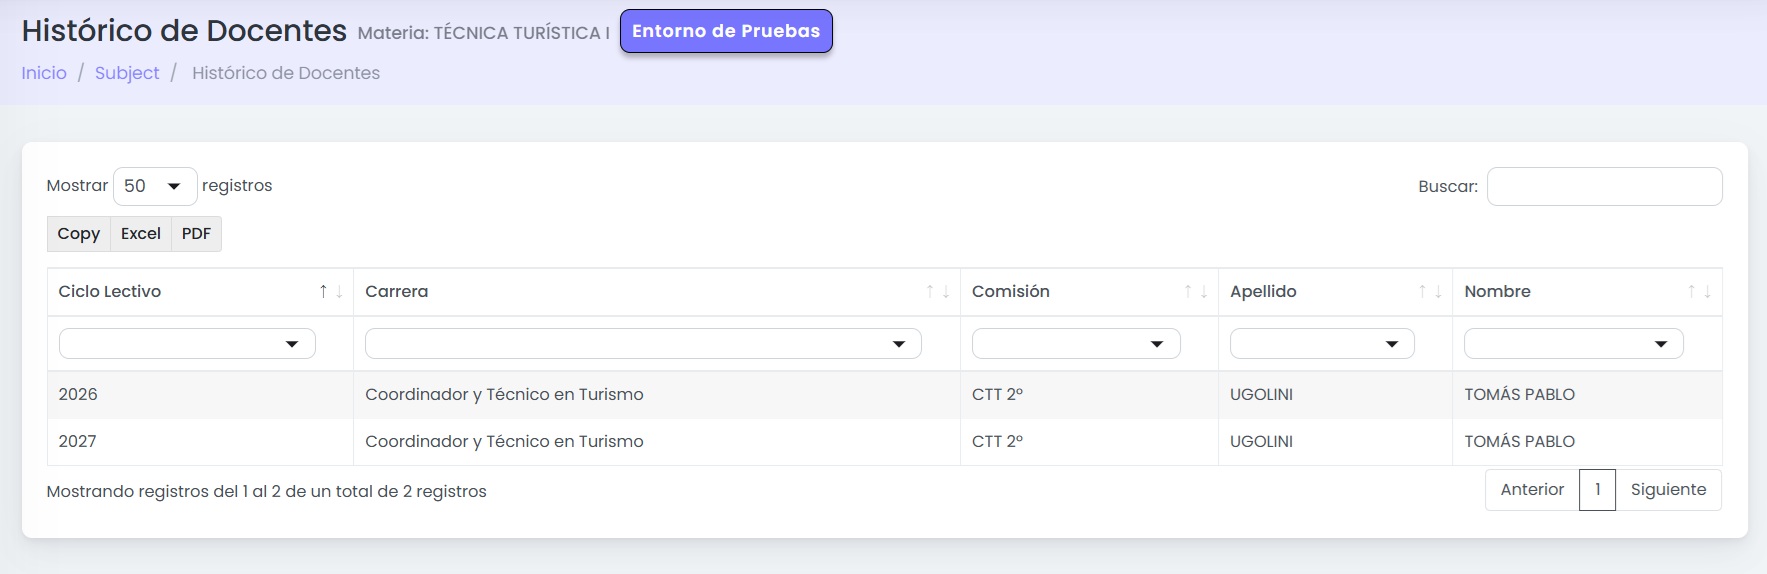Click the Entorno de Pruebas button
The width and height of the screenshot is (1767, 574).
pos(726,31)
